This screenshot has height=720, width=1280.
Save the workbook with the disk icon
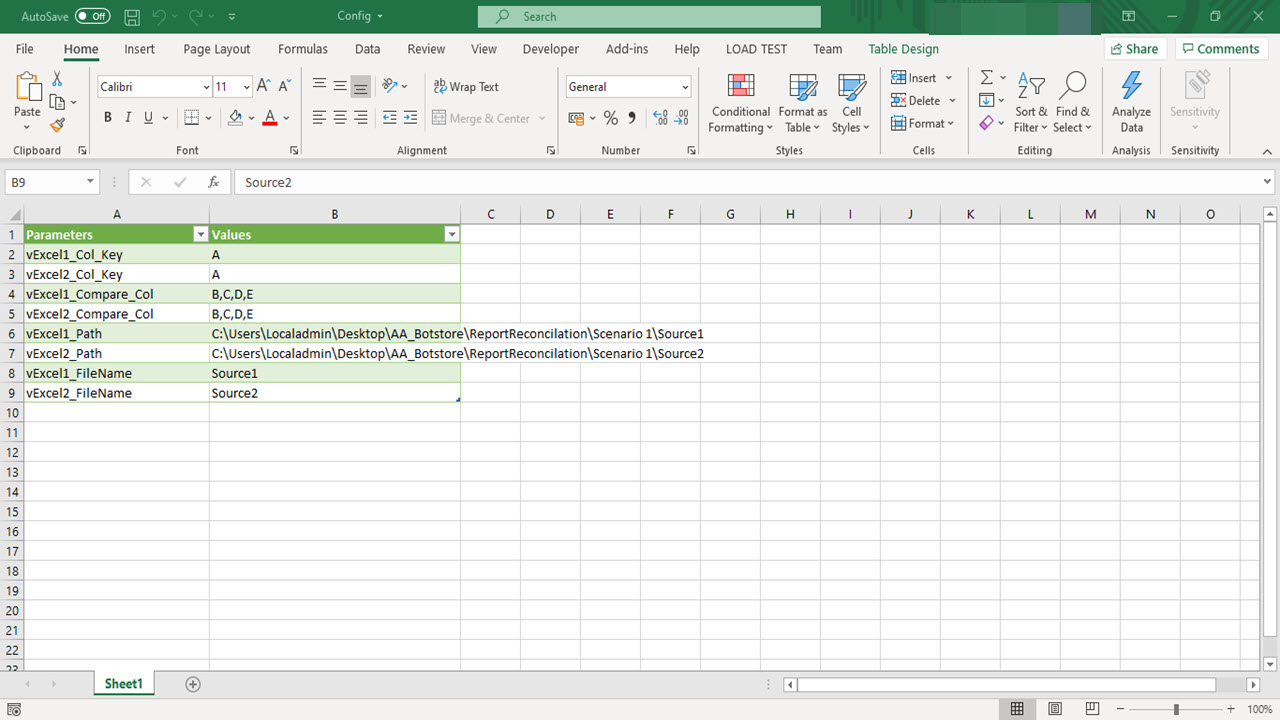point(132,16)
